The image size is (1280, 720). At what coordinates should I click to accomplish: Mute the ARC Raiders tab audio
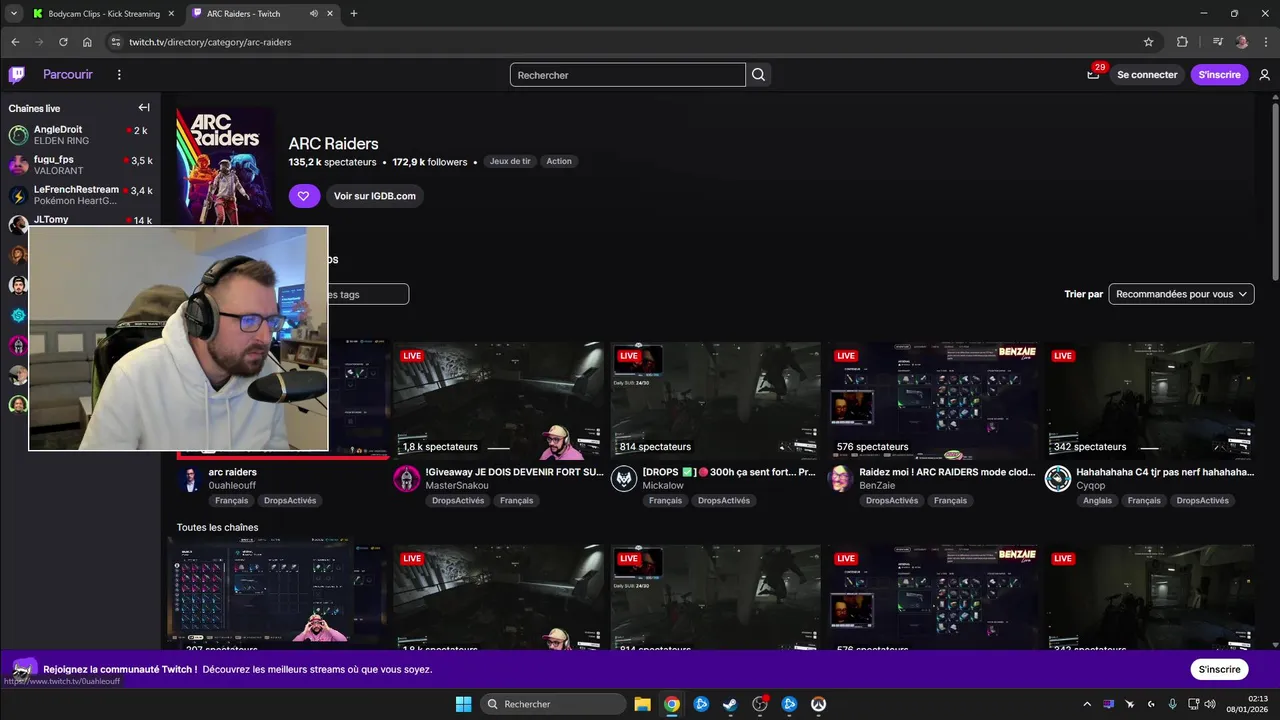point(314,14)
